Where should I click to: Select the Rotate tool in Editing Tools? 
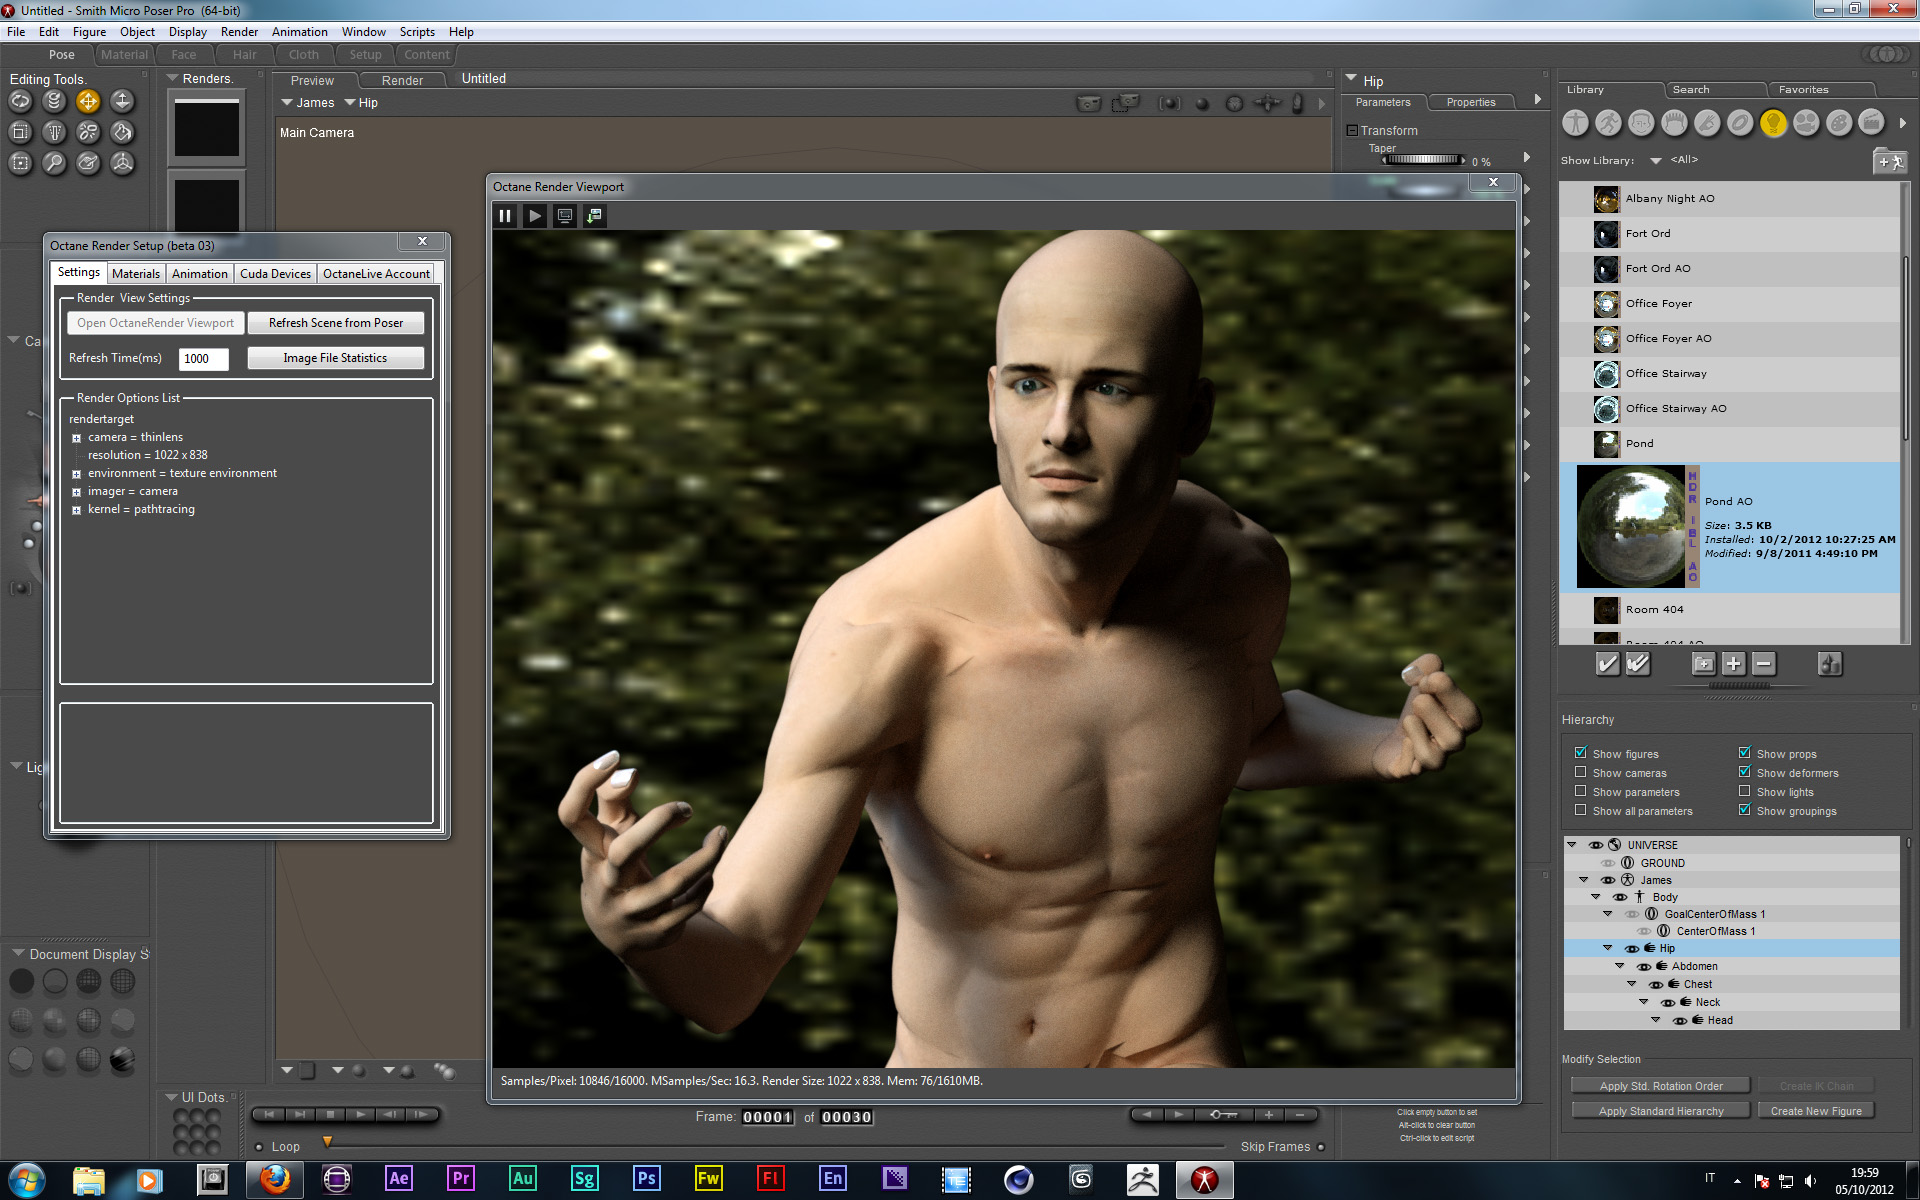[21, 101]
